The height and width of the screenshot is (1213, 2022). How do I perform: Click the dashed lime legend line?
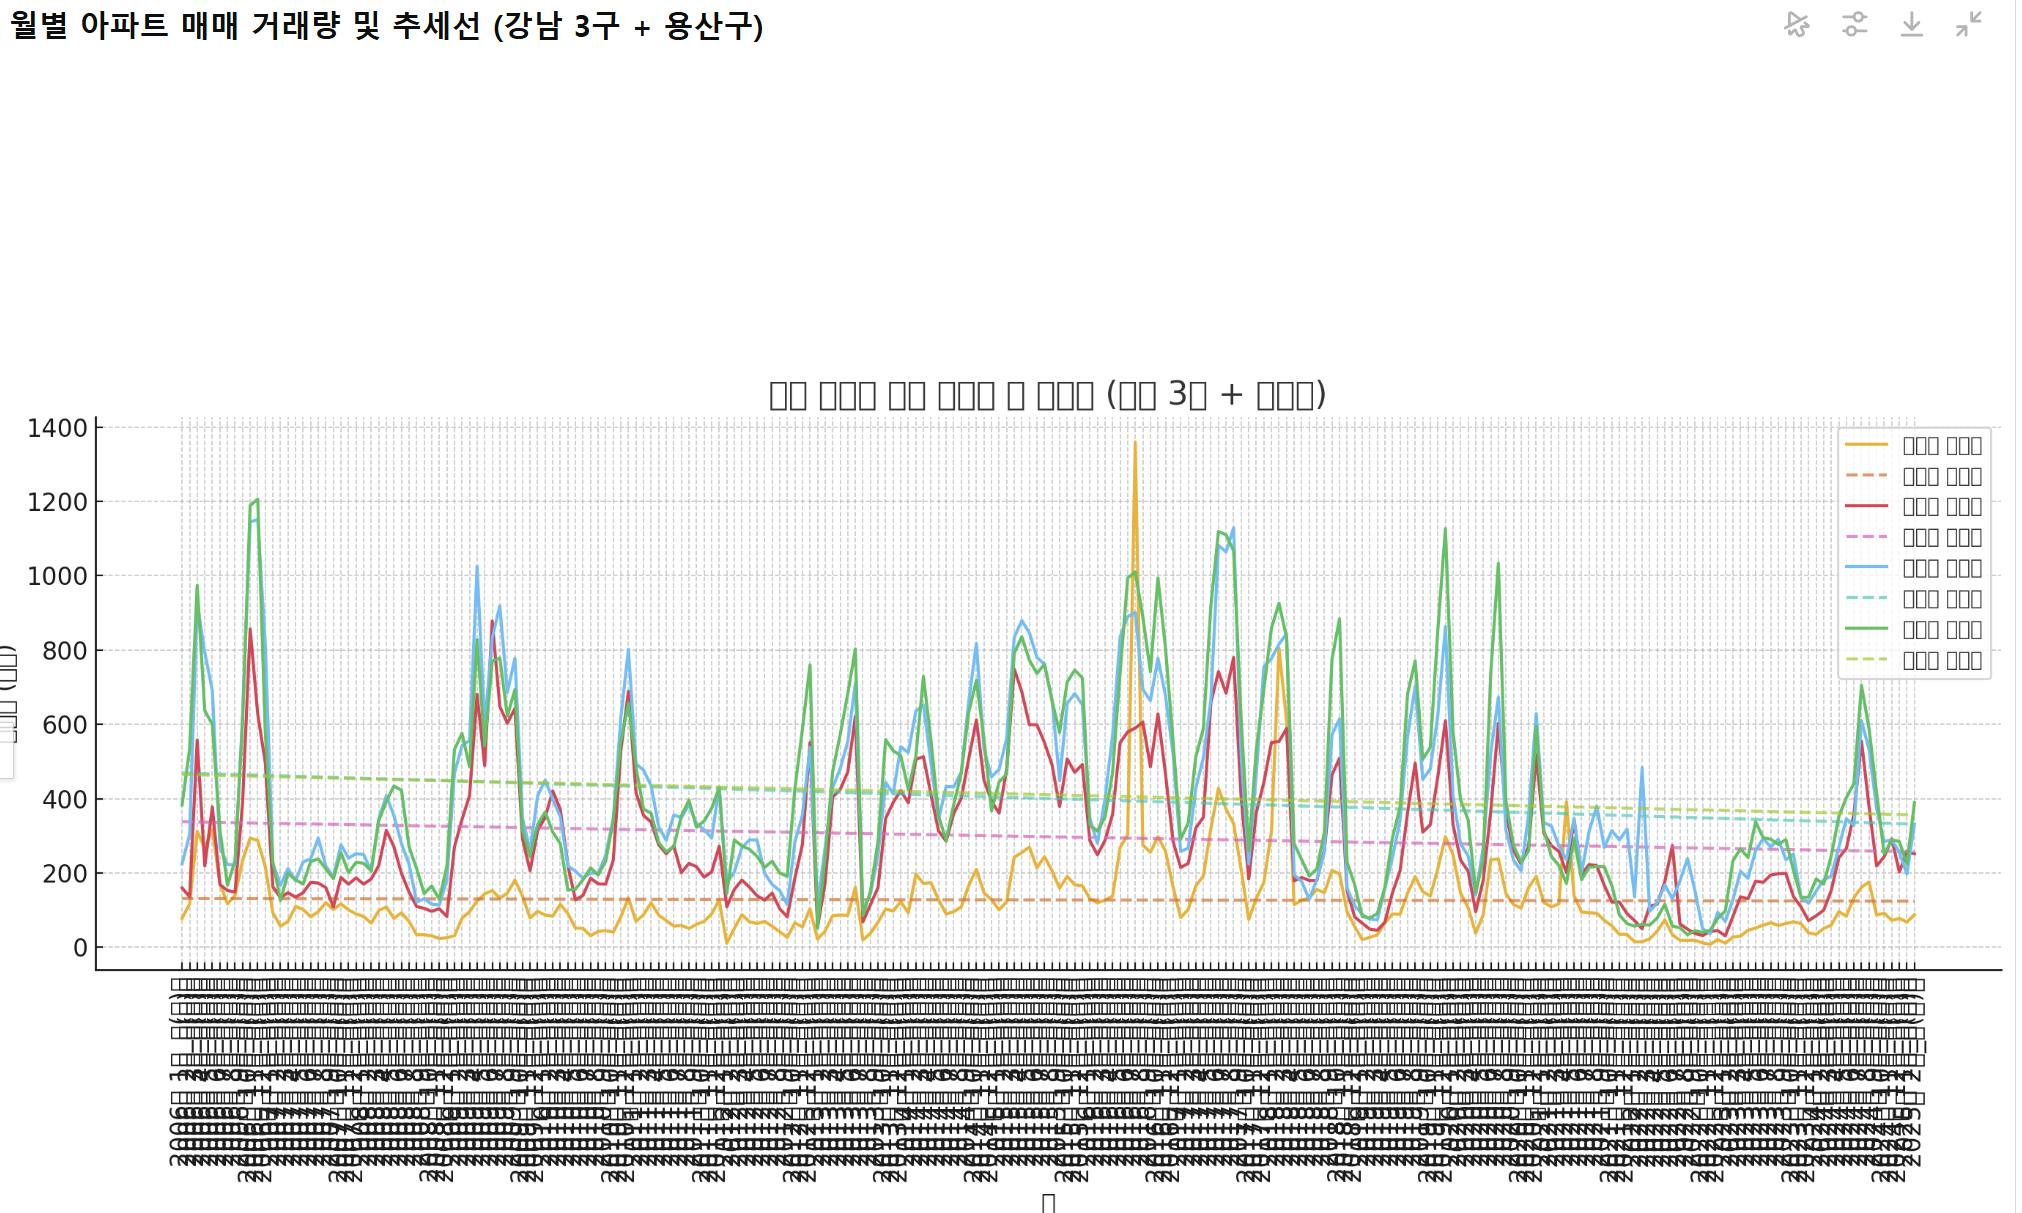[x=1866, y=660]
